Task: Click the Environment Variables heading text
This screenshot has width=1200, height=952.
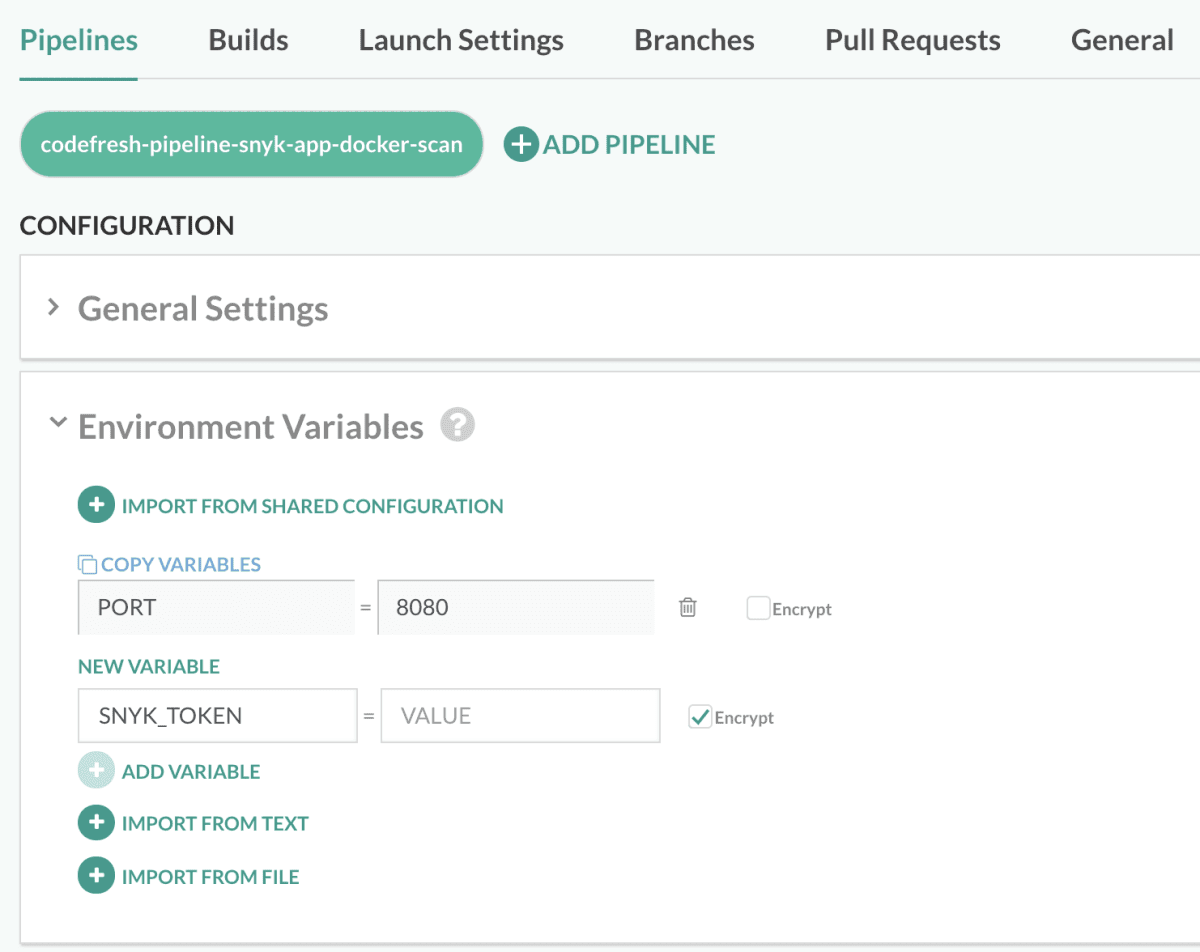Action: [x=251, y=427]
